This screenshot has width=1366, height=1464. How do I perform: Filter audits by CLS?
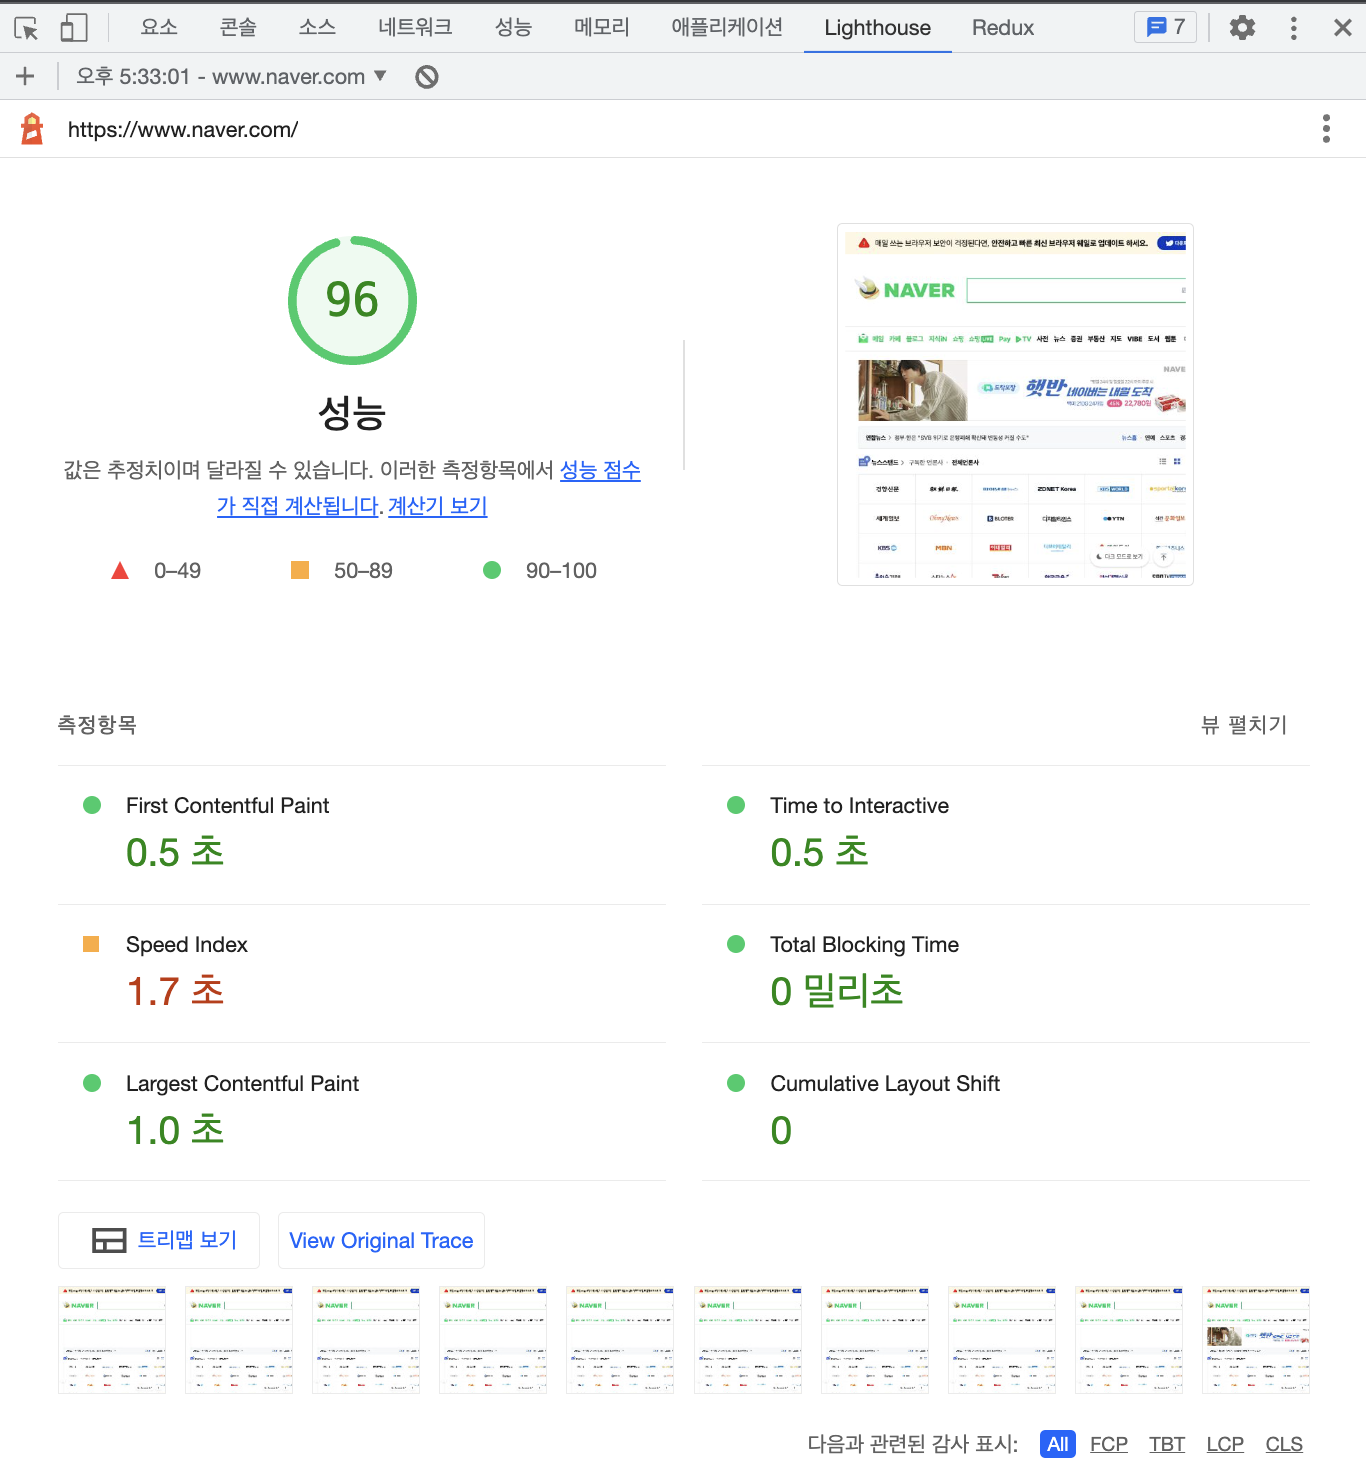tap(1284, 1444)
